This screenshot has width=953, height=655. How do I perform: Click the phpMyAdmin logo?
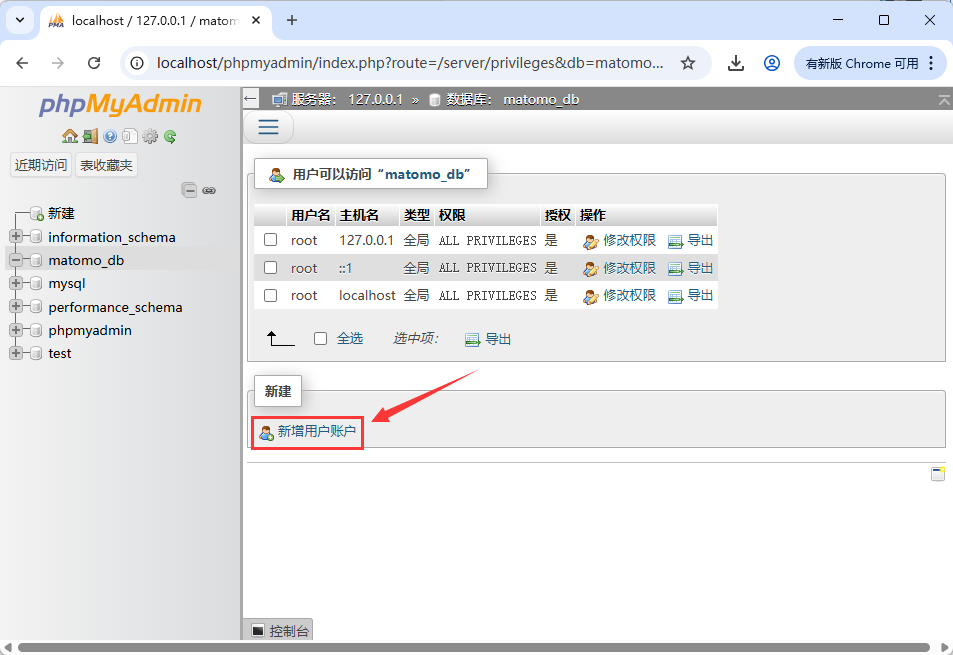[120, 104]
